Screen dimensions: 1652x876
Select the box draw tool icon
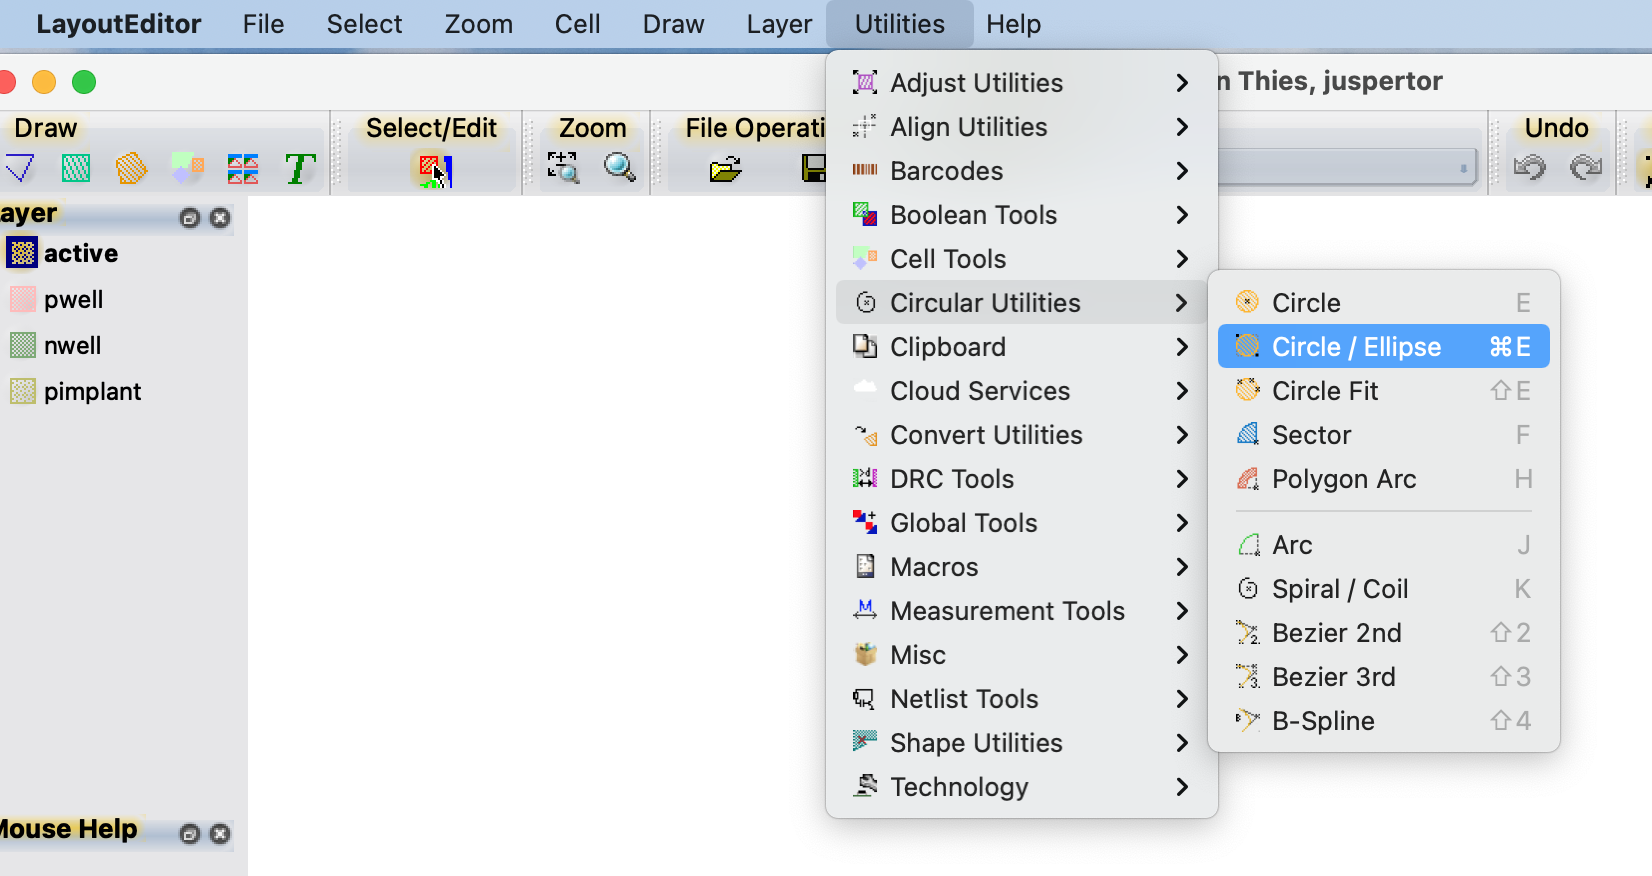click(76, 167)
